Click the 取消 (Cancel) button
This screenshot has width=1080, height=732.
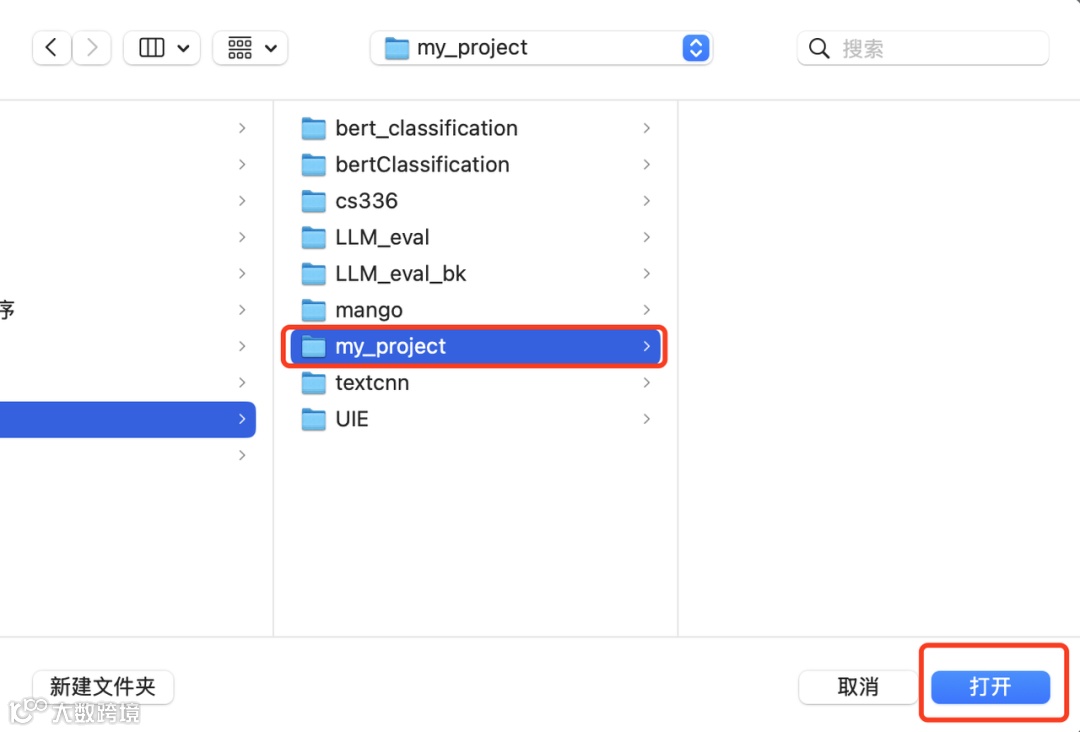tap(857, 687)
